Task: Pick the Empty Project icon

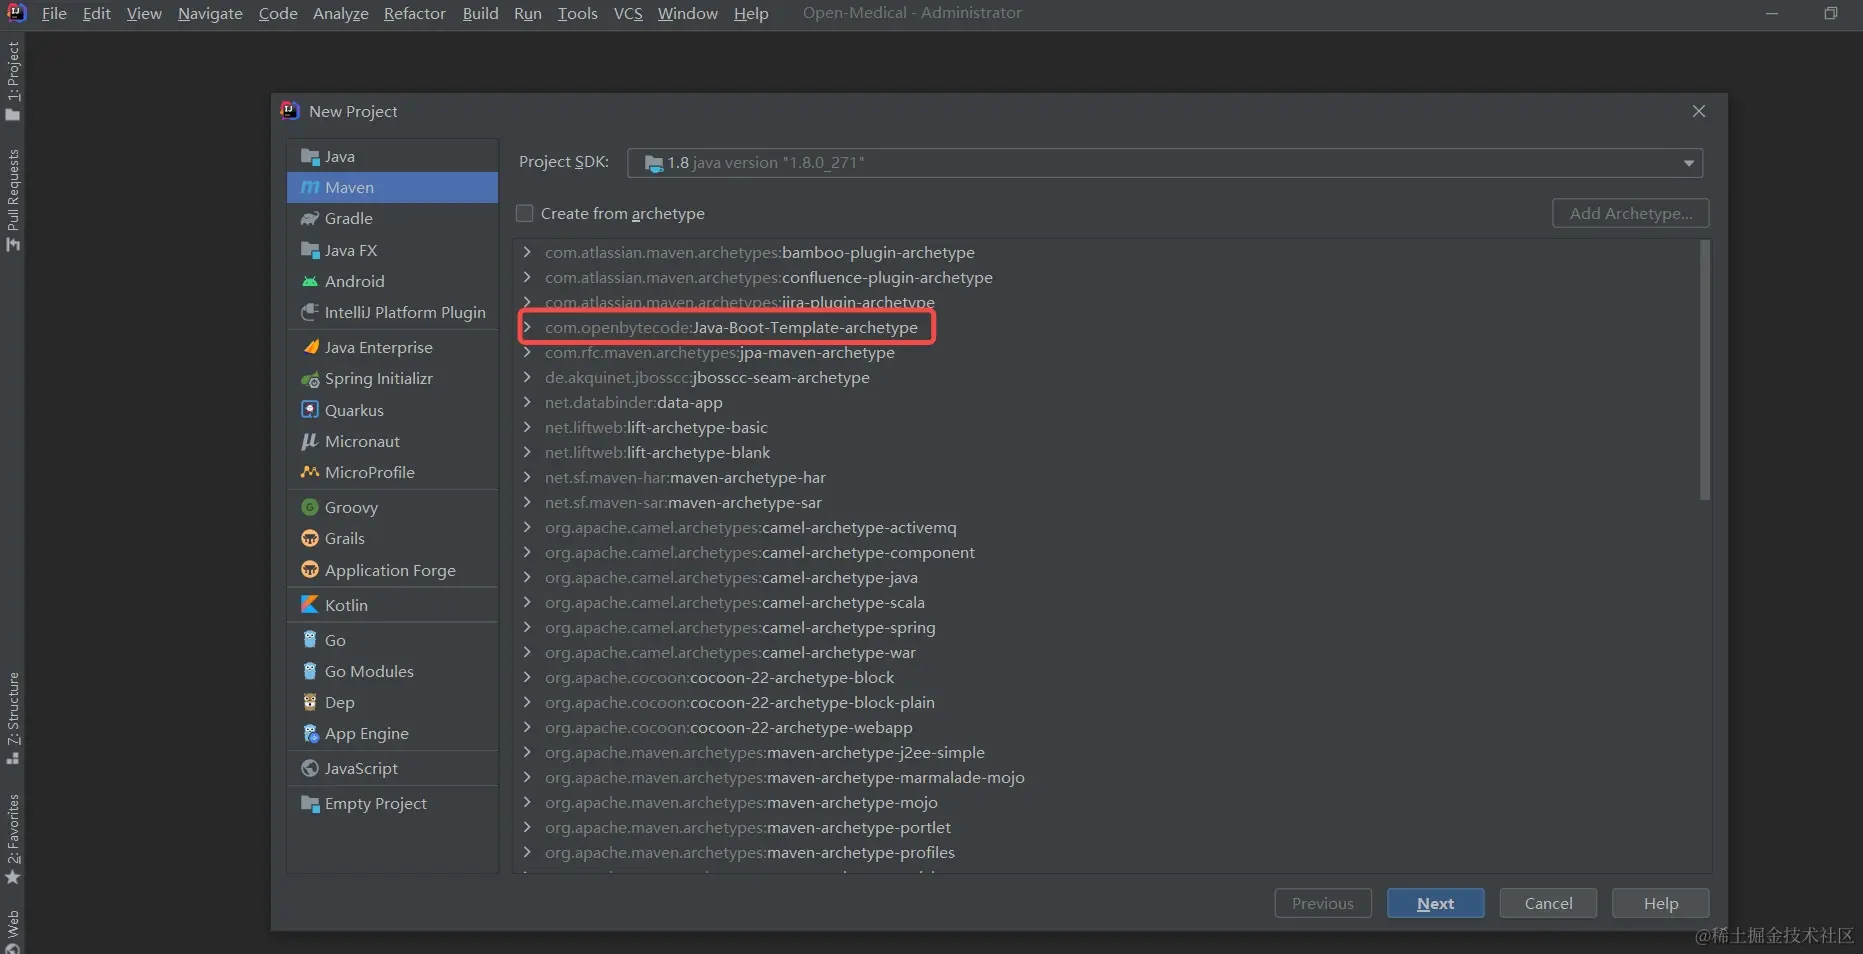Action: pos(310,803)
